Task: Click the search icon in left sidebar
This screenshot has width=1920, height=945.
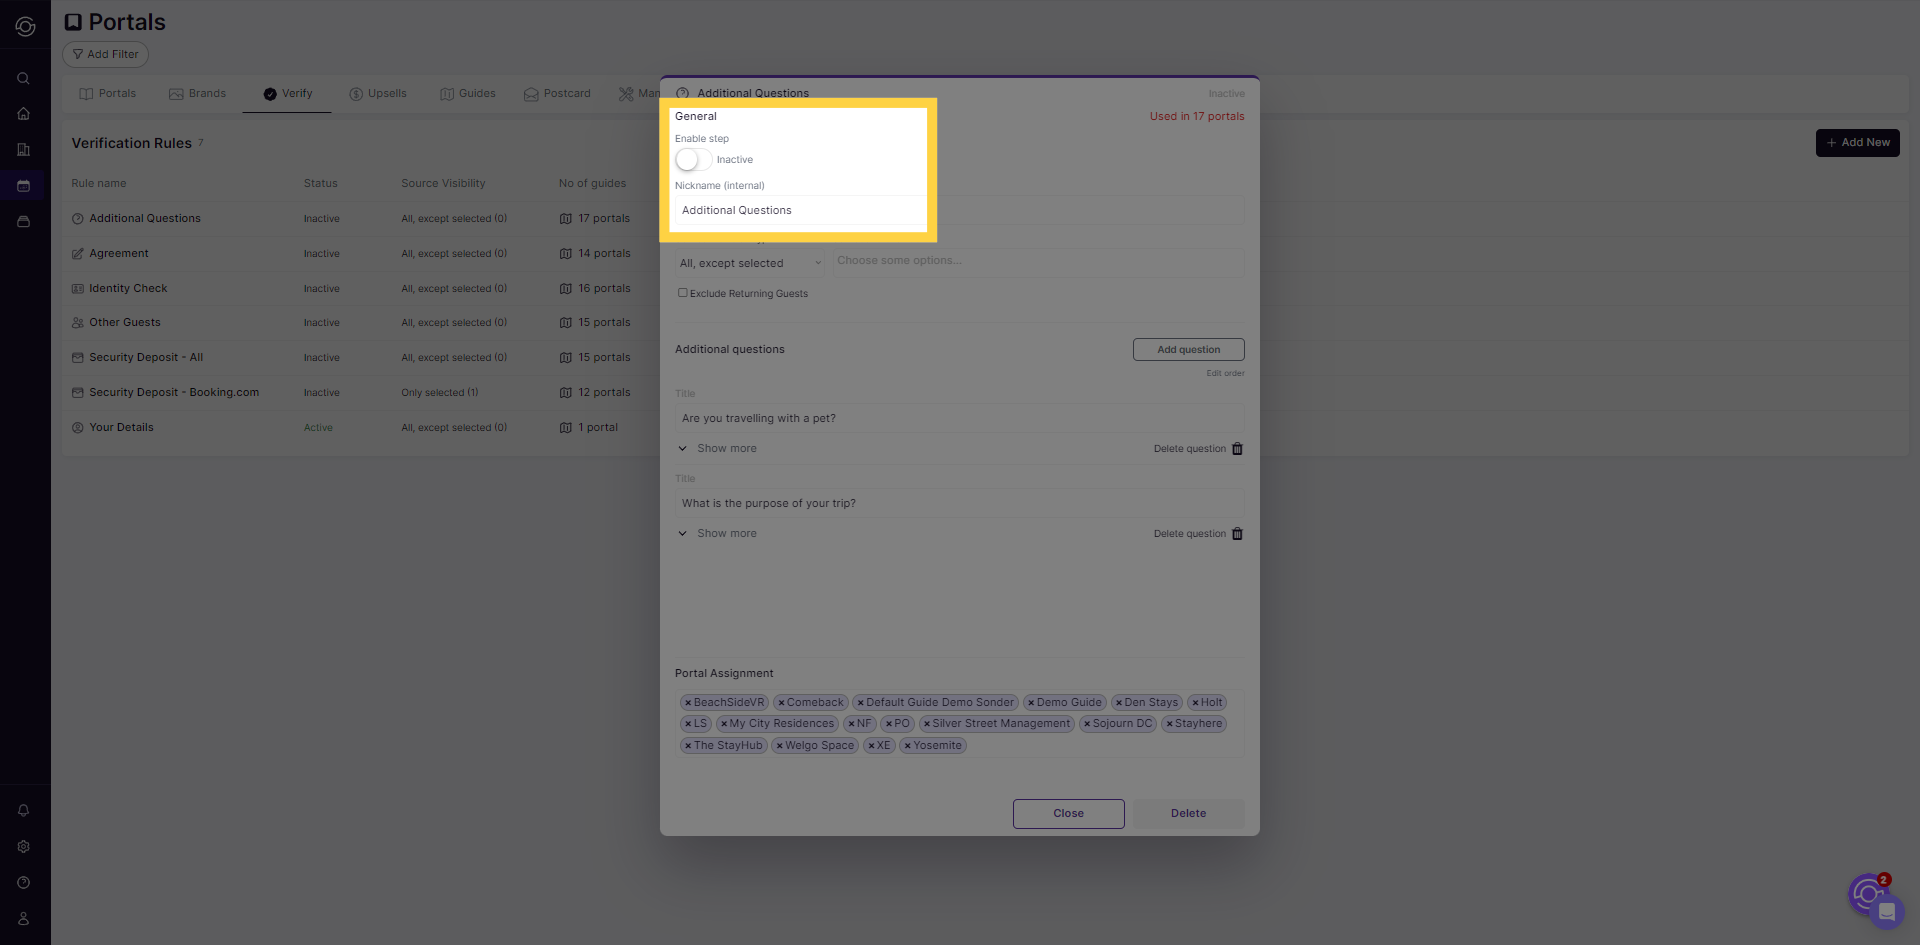Action: [x=23, y=78]
